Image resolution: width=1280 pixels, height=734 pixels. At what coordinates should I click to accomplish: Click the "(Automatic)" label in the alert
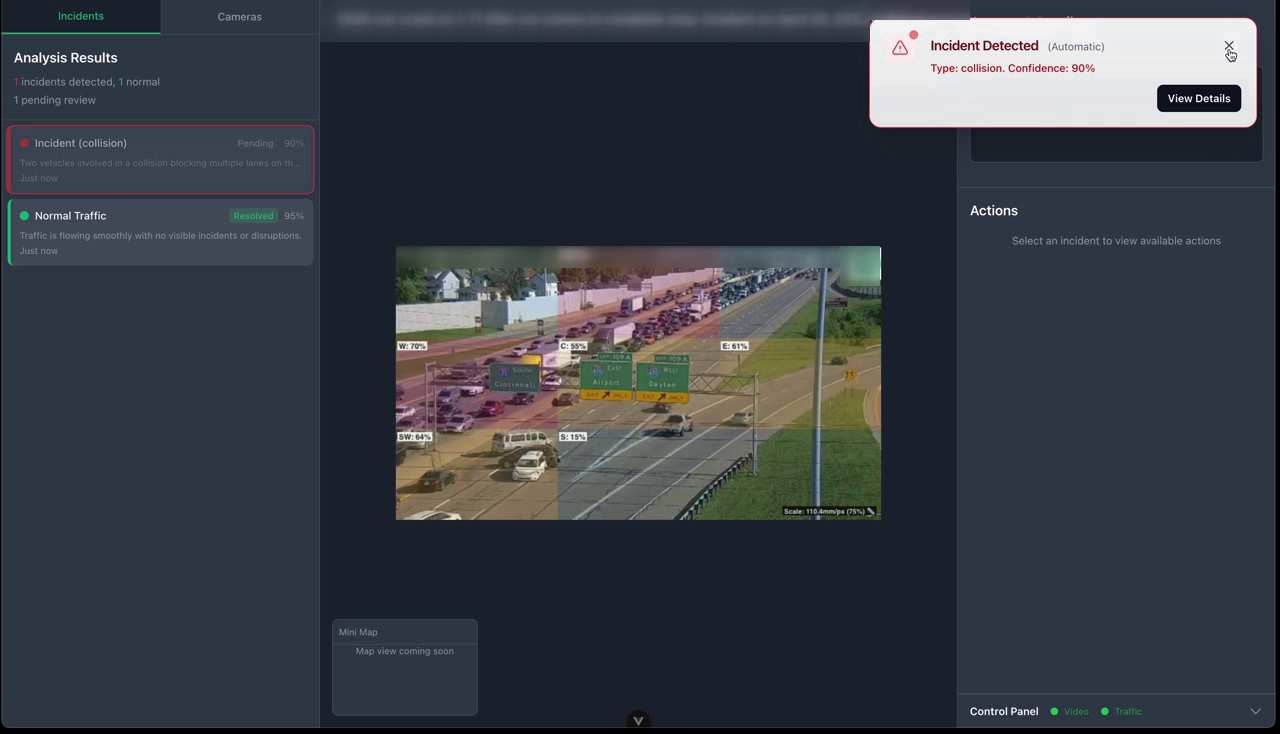(x=1076, y=47)
